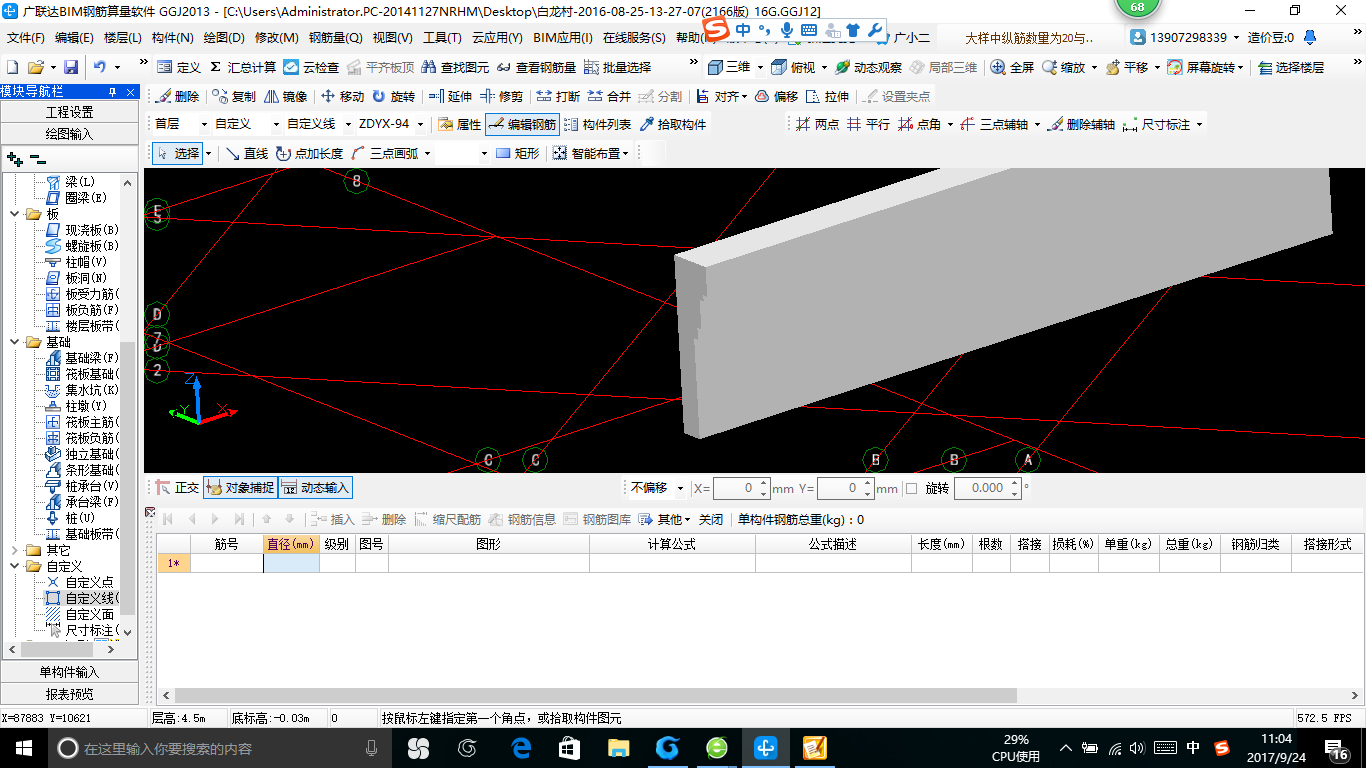This screenshot has height=768, width=1366.
Task: Select the 合并 merge tool
Action: [609, 97]
